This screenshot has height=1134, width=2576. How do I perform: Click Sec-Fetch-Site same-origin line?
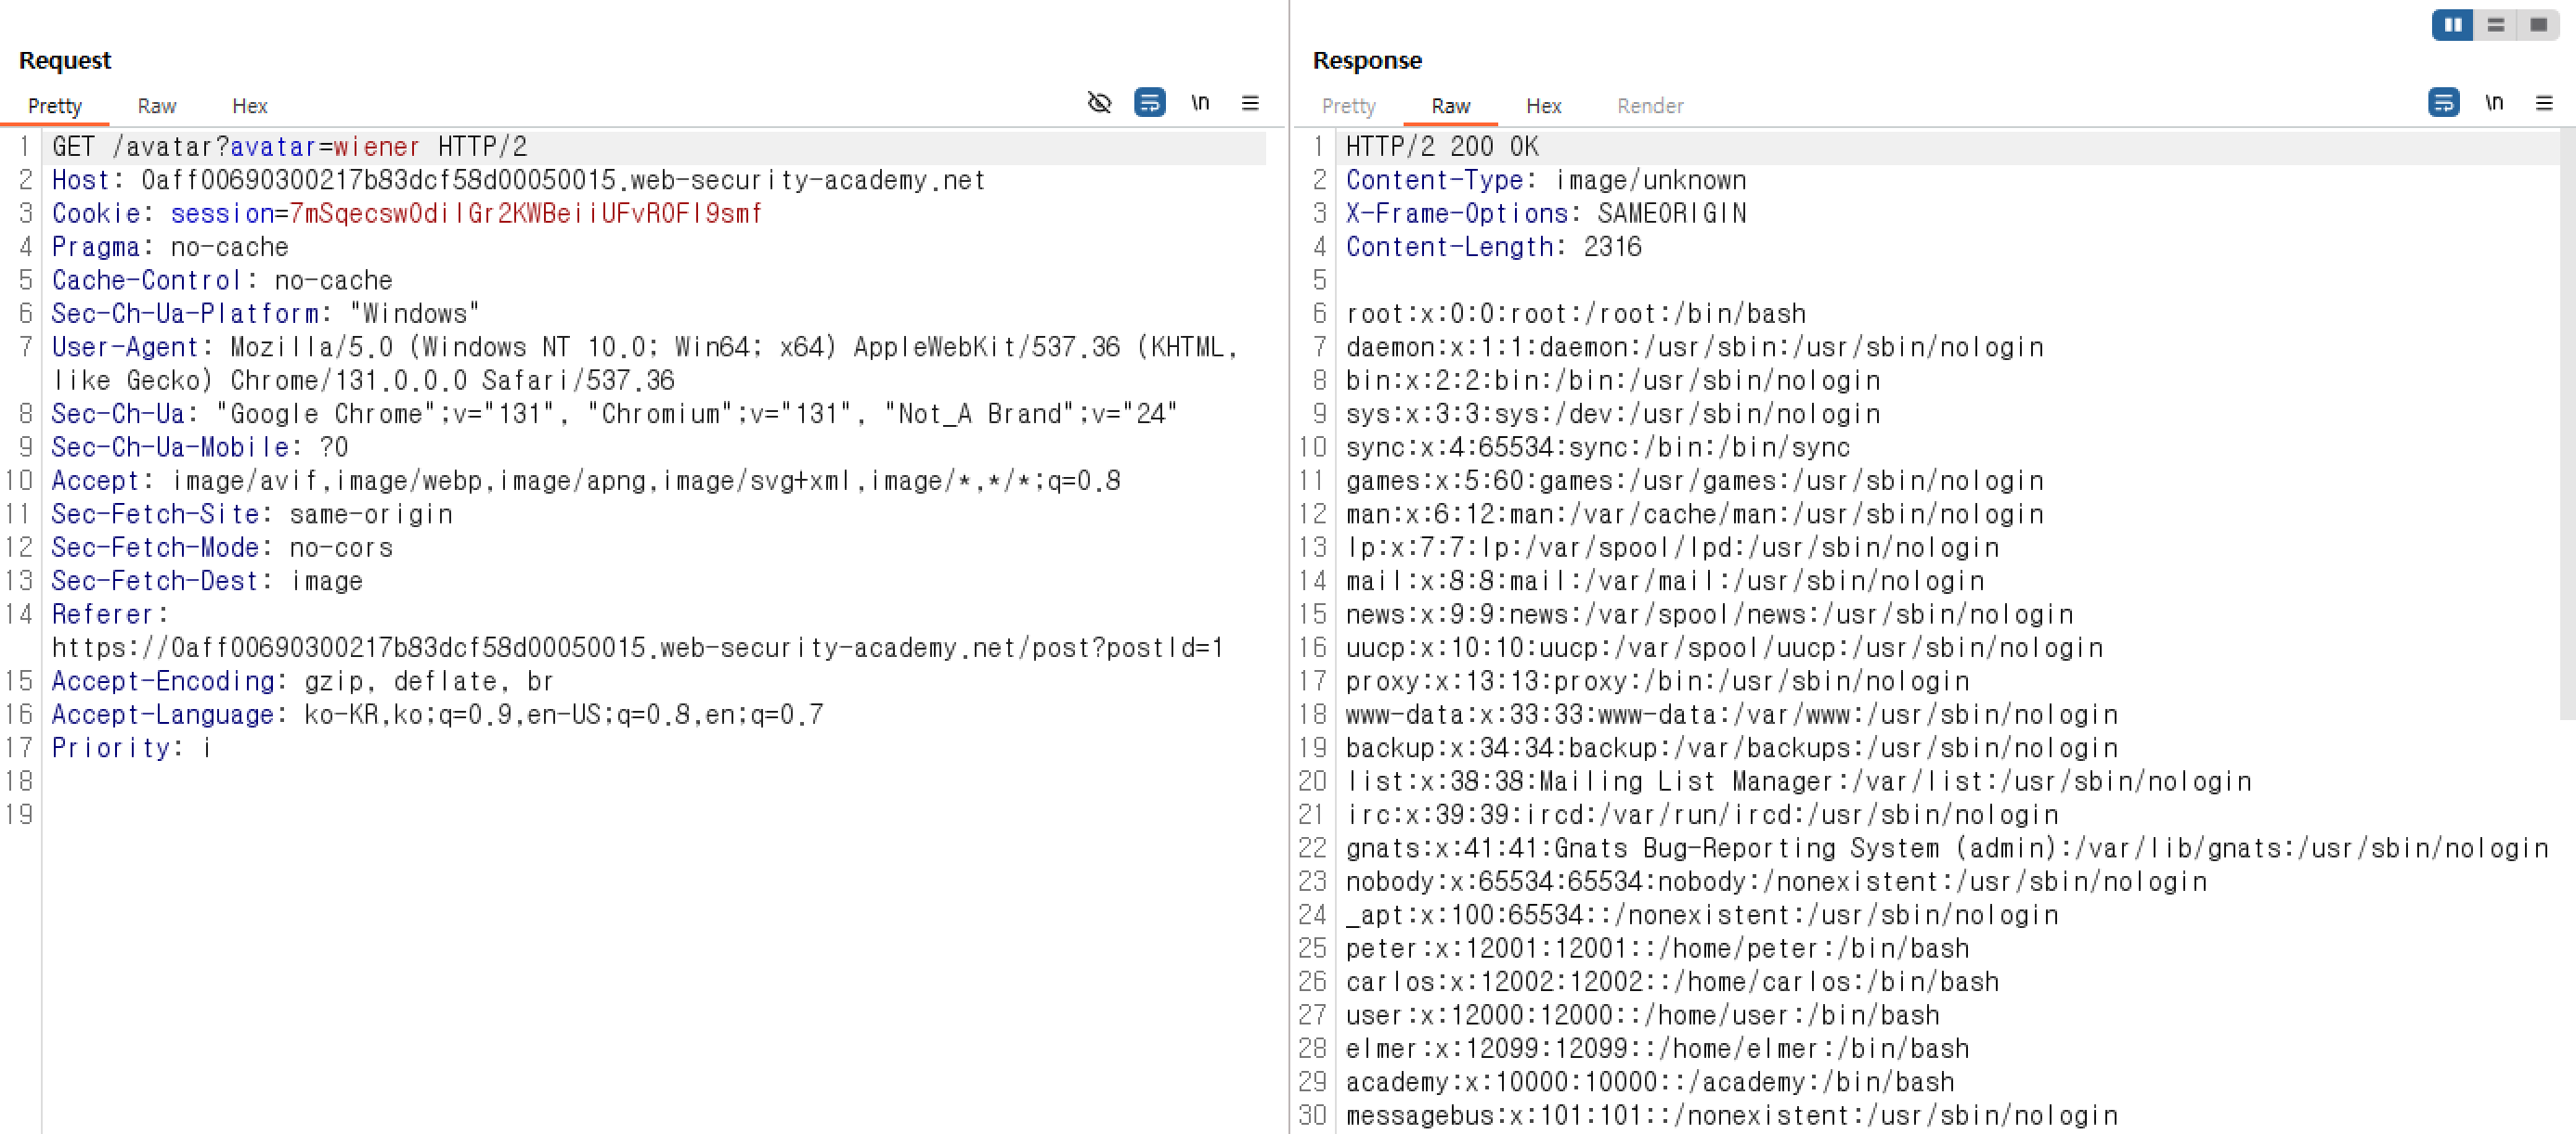pos(252,514)
